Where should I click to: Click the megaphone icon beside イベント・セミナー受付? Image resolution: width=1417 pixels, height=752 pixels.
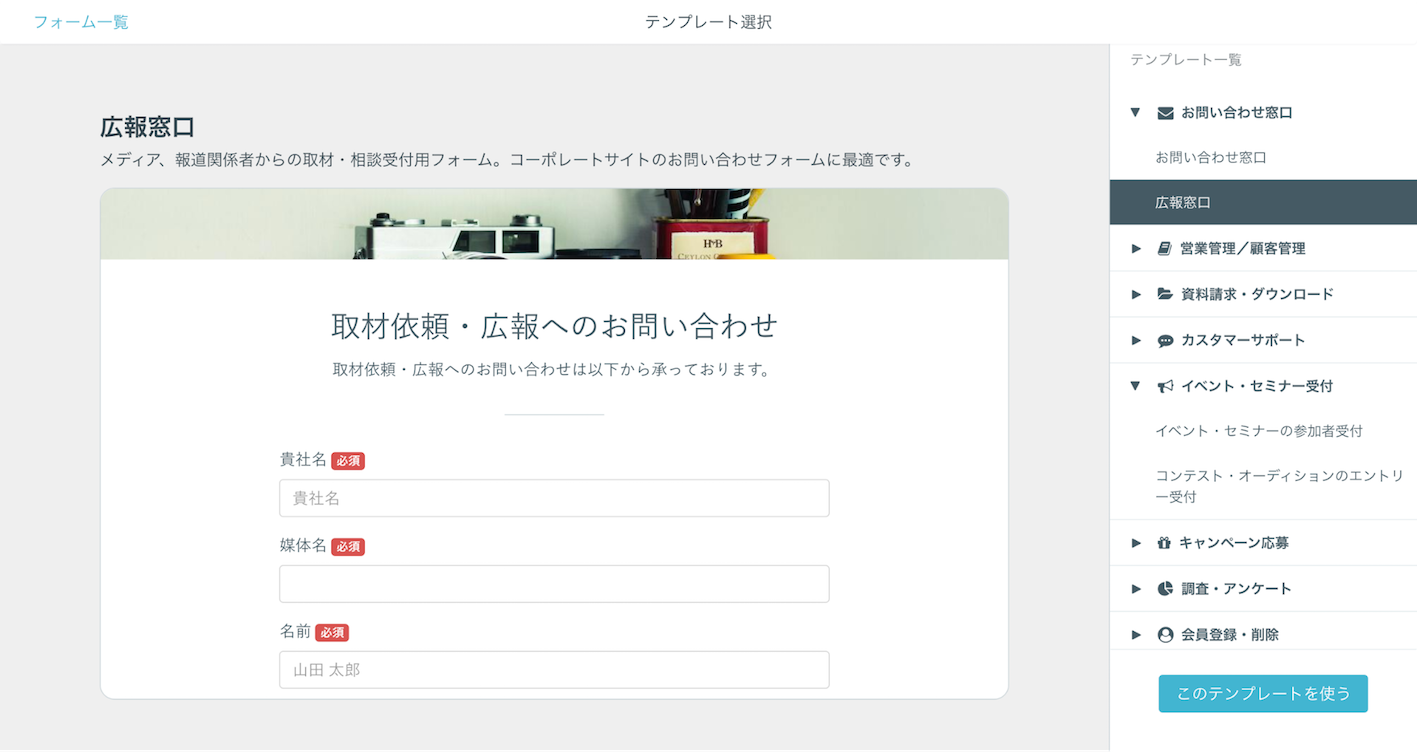[x=1163, y=386]
